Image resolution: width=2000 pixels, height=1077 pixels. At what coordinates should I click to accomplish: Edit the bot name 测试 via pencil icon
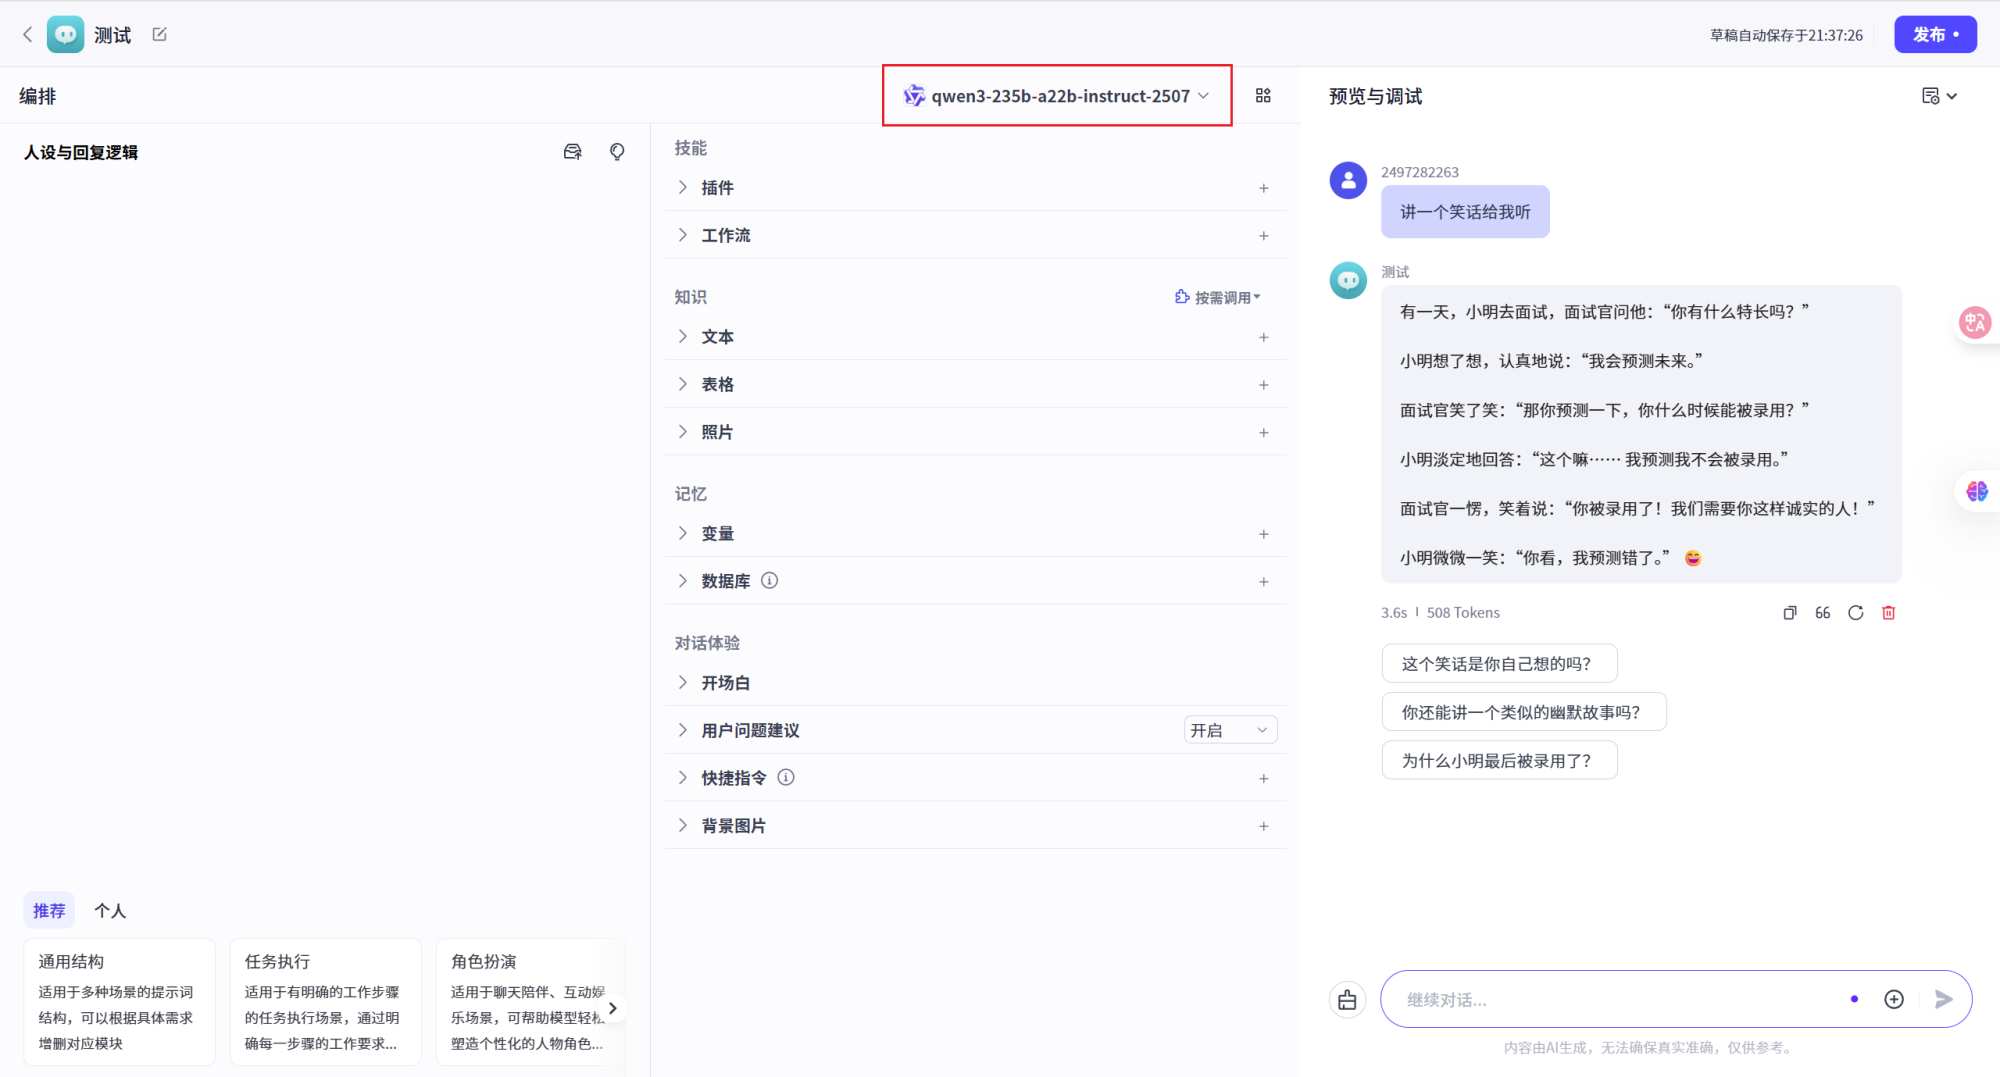coord(160,33)
